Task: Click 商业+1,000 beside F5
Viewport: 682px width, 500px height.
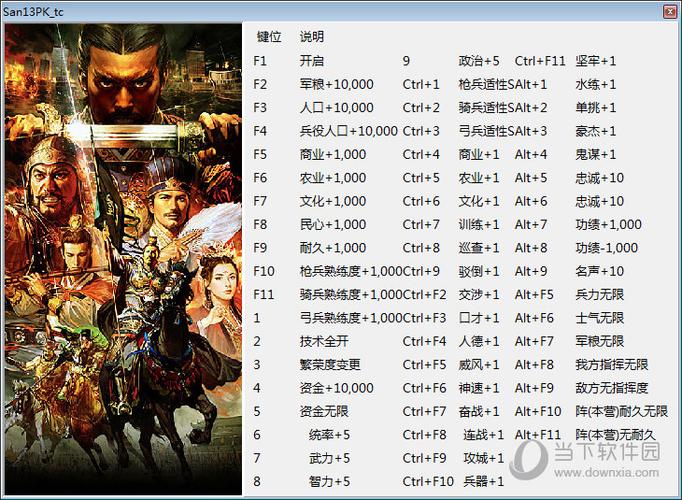Action: [x=333, y=154]
